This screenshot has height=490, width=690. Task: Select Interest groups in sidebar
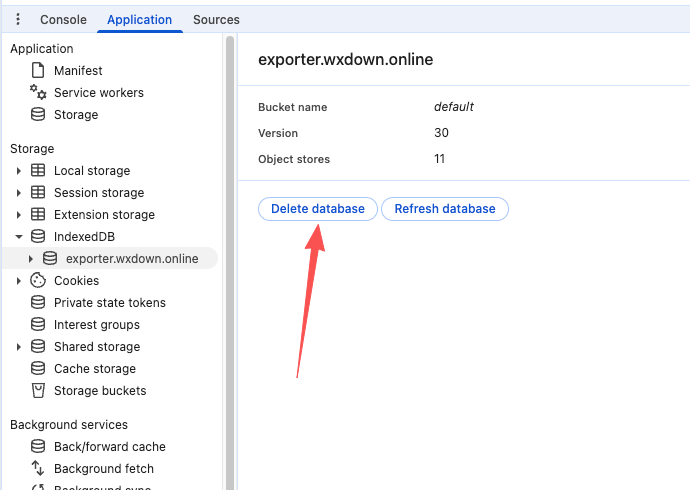[x=97, y=325]
